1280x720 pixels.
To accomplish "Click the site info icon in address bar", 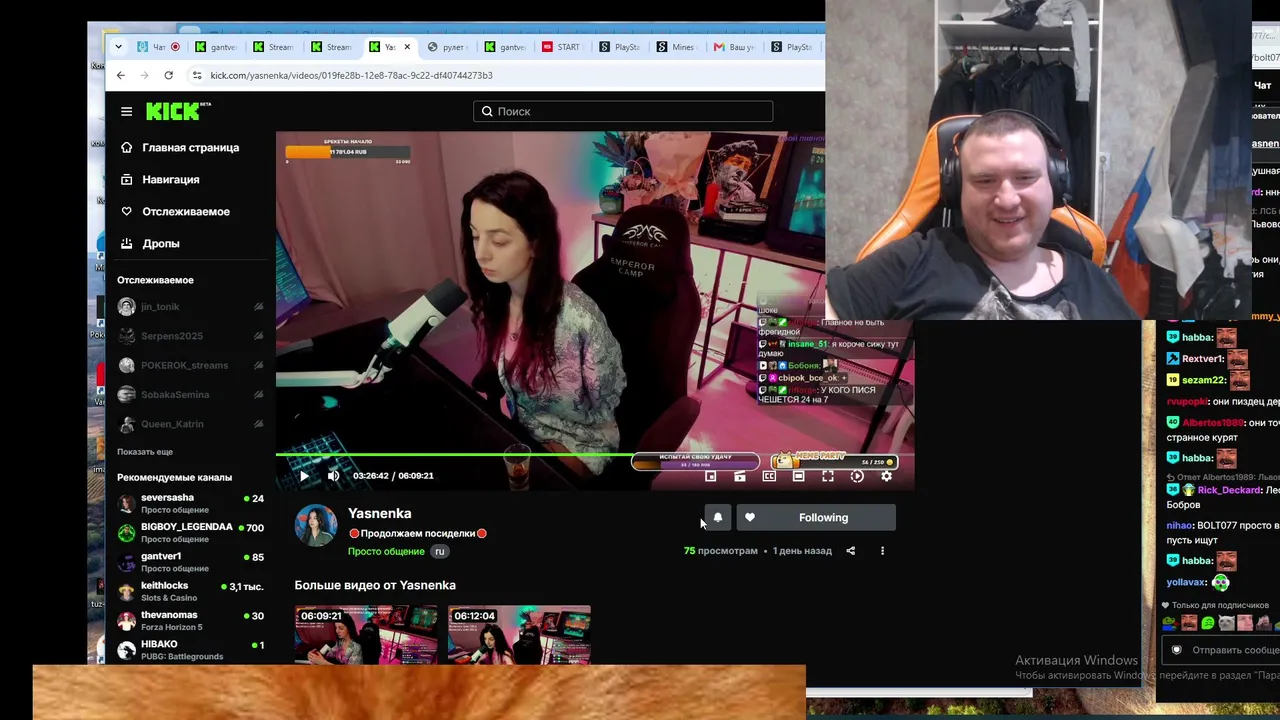I will (x=197, y=75).
